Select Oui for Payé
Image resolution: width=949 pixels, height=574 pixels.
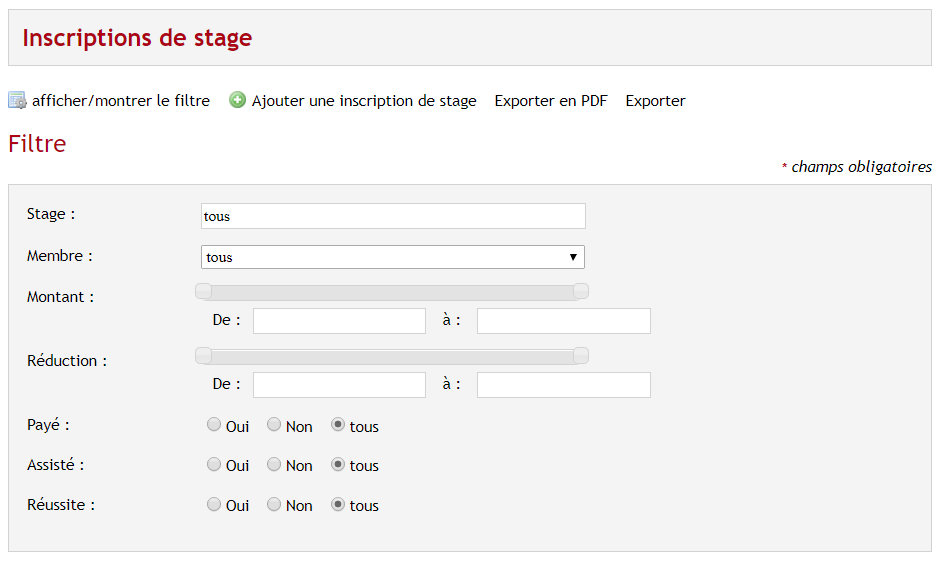click(x=214, y=424)
